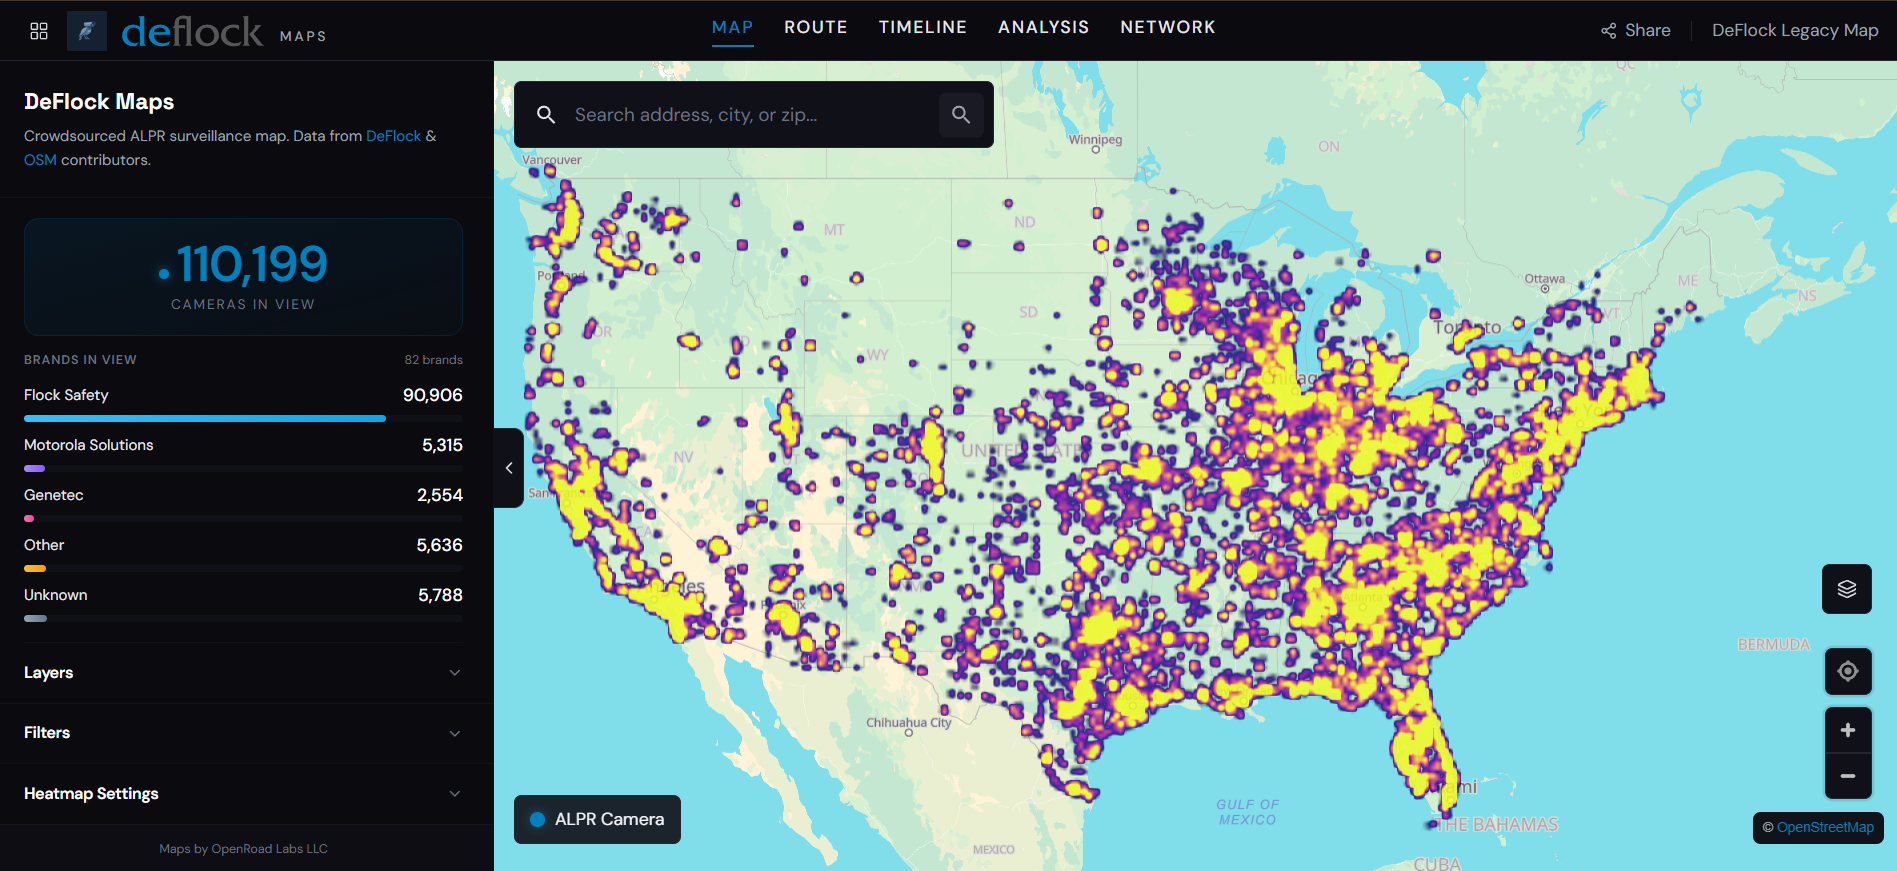Click the Flock Safety blue progress bar

tap(205, 418)
